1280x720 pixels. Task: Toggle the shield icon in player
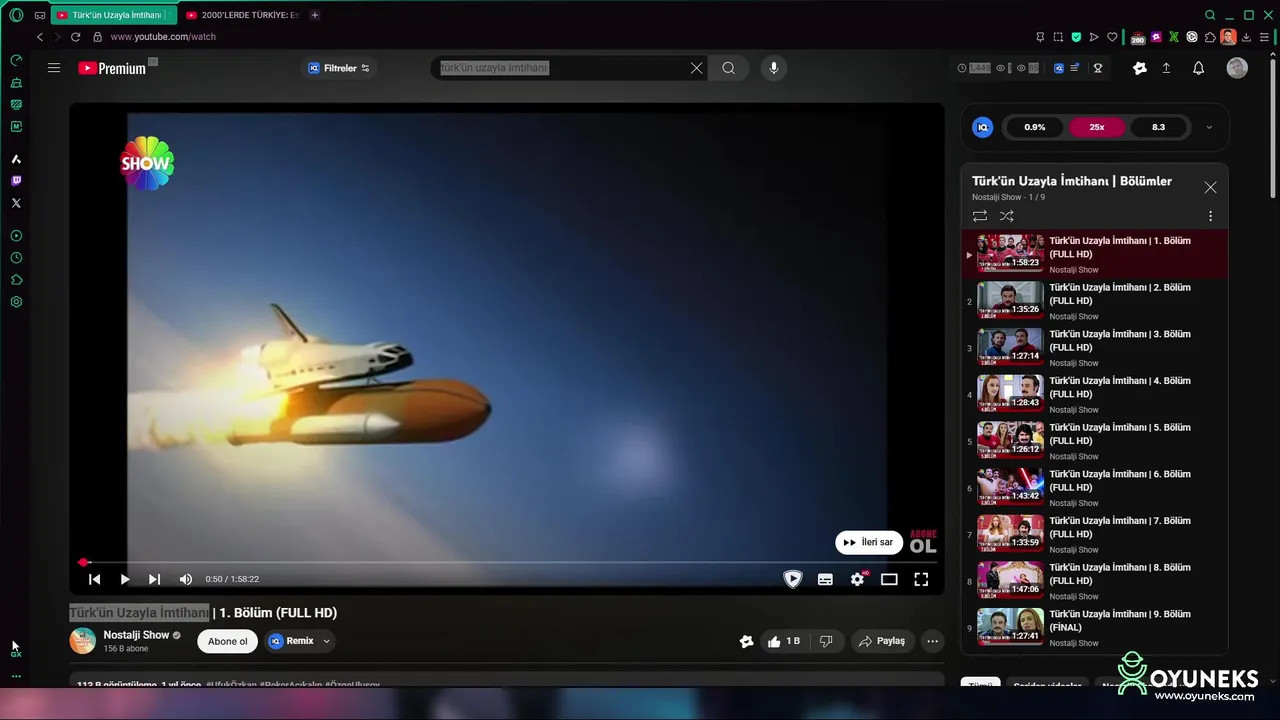click(793, 579)
